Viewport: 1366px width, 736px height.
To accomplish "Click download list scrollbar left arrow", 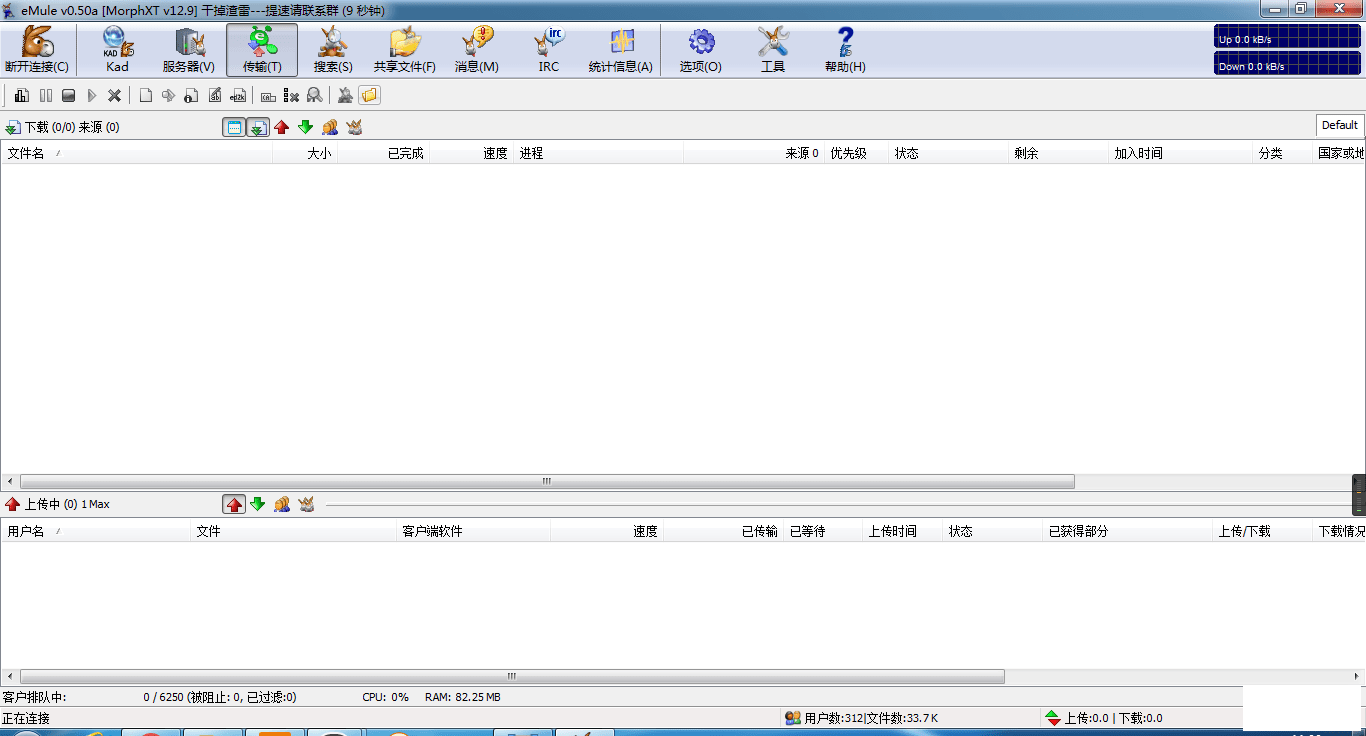I will pos(10,481).
